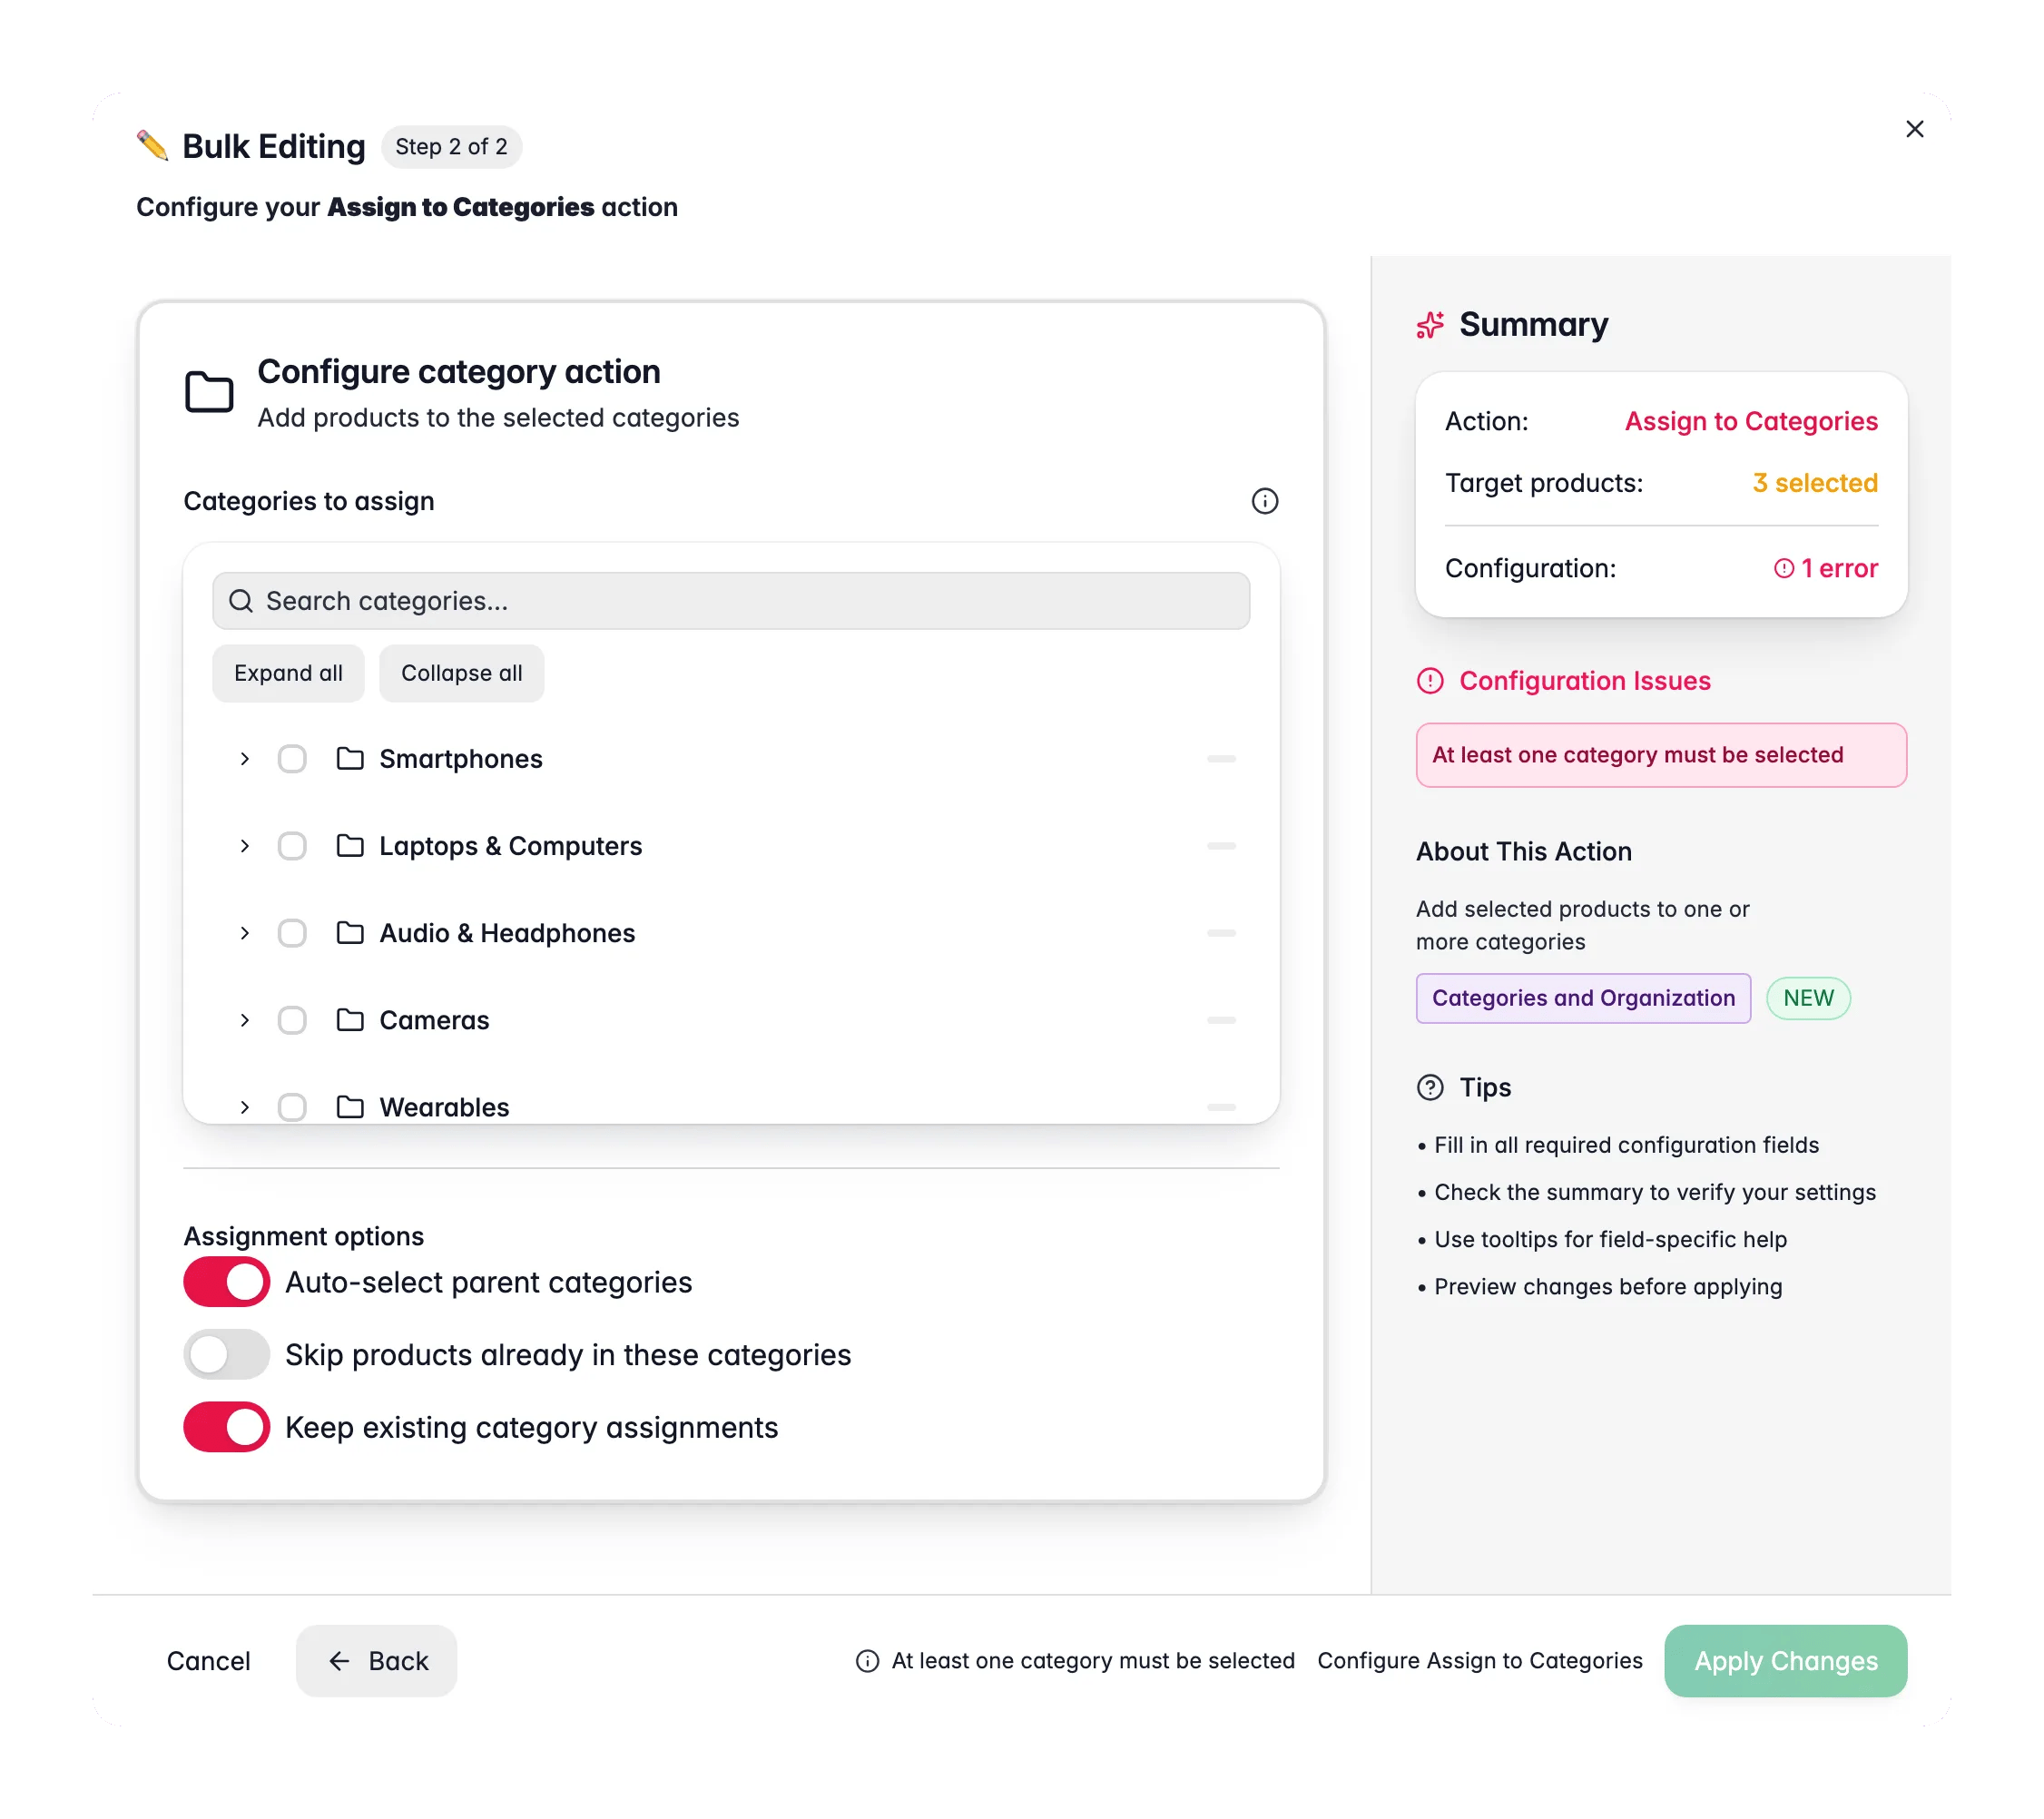Cancel the bulk editing operation

tap(208, 1661)
